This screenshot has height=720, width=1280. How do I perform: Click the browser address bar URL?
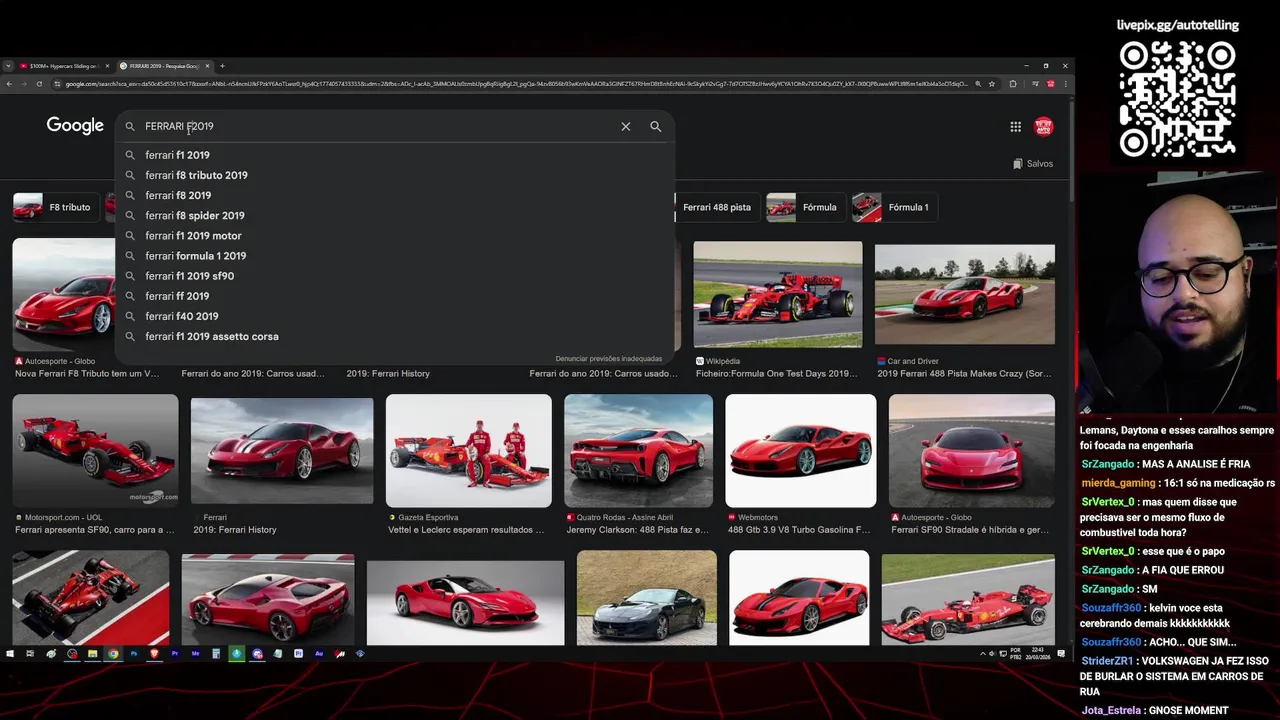[x=515, y=84]
